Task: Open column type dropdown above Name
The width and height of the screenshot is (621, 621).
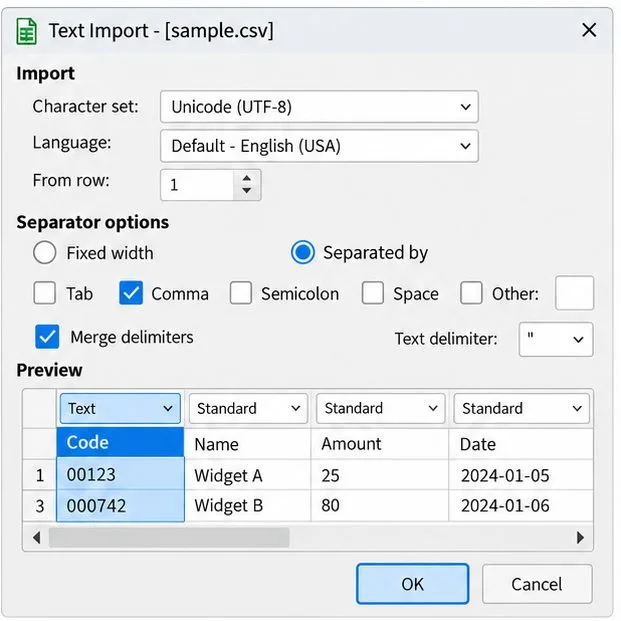Action: 248,408
